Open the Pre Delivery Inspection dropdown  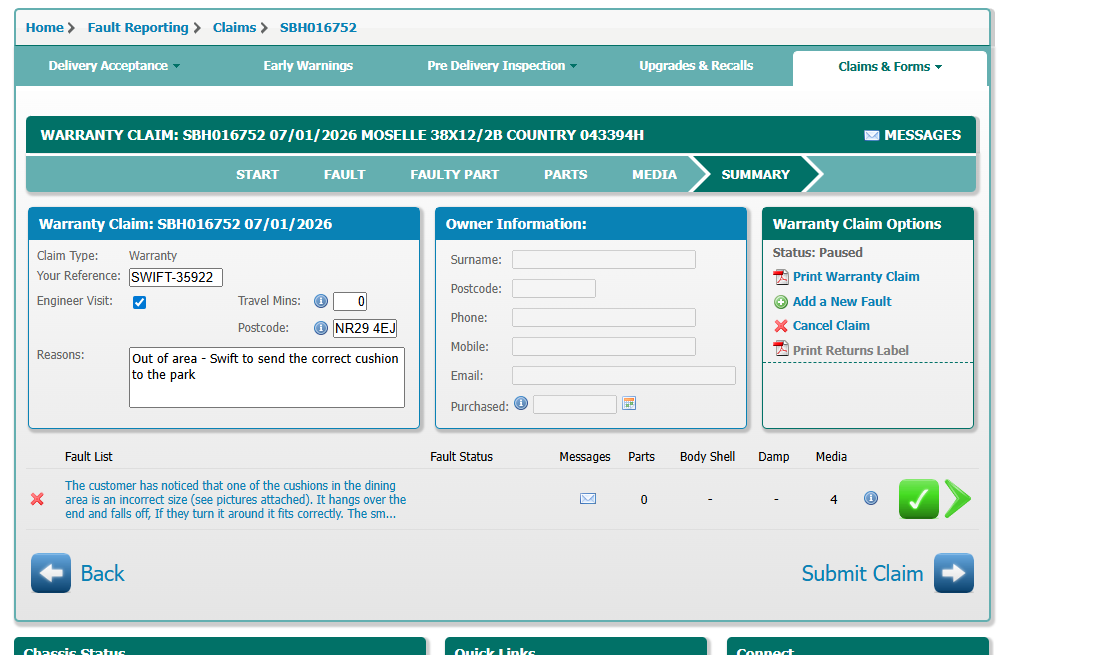coord(502,66)
